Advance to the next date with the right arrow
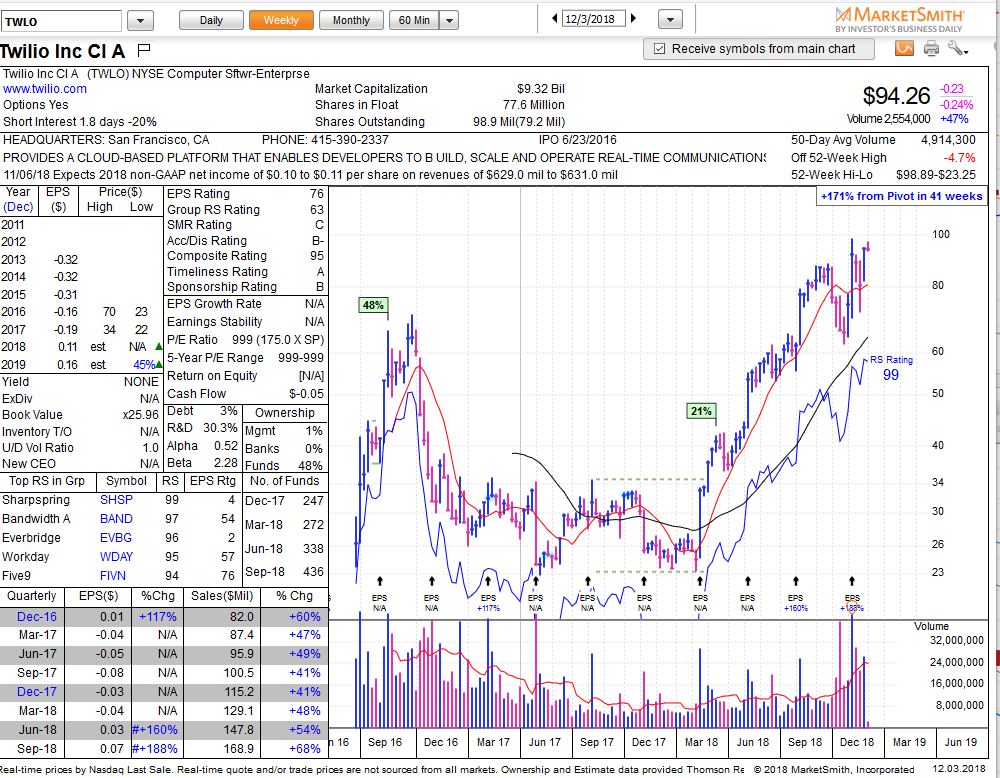Image resolution: width=1000 pixels, height=778 pixels. [633, 18]
